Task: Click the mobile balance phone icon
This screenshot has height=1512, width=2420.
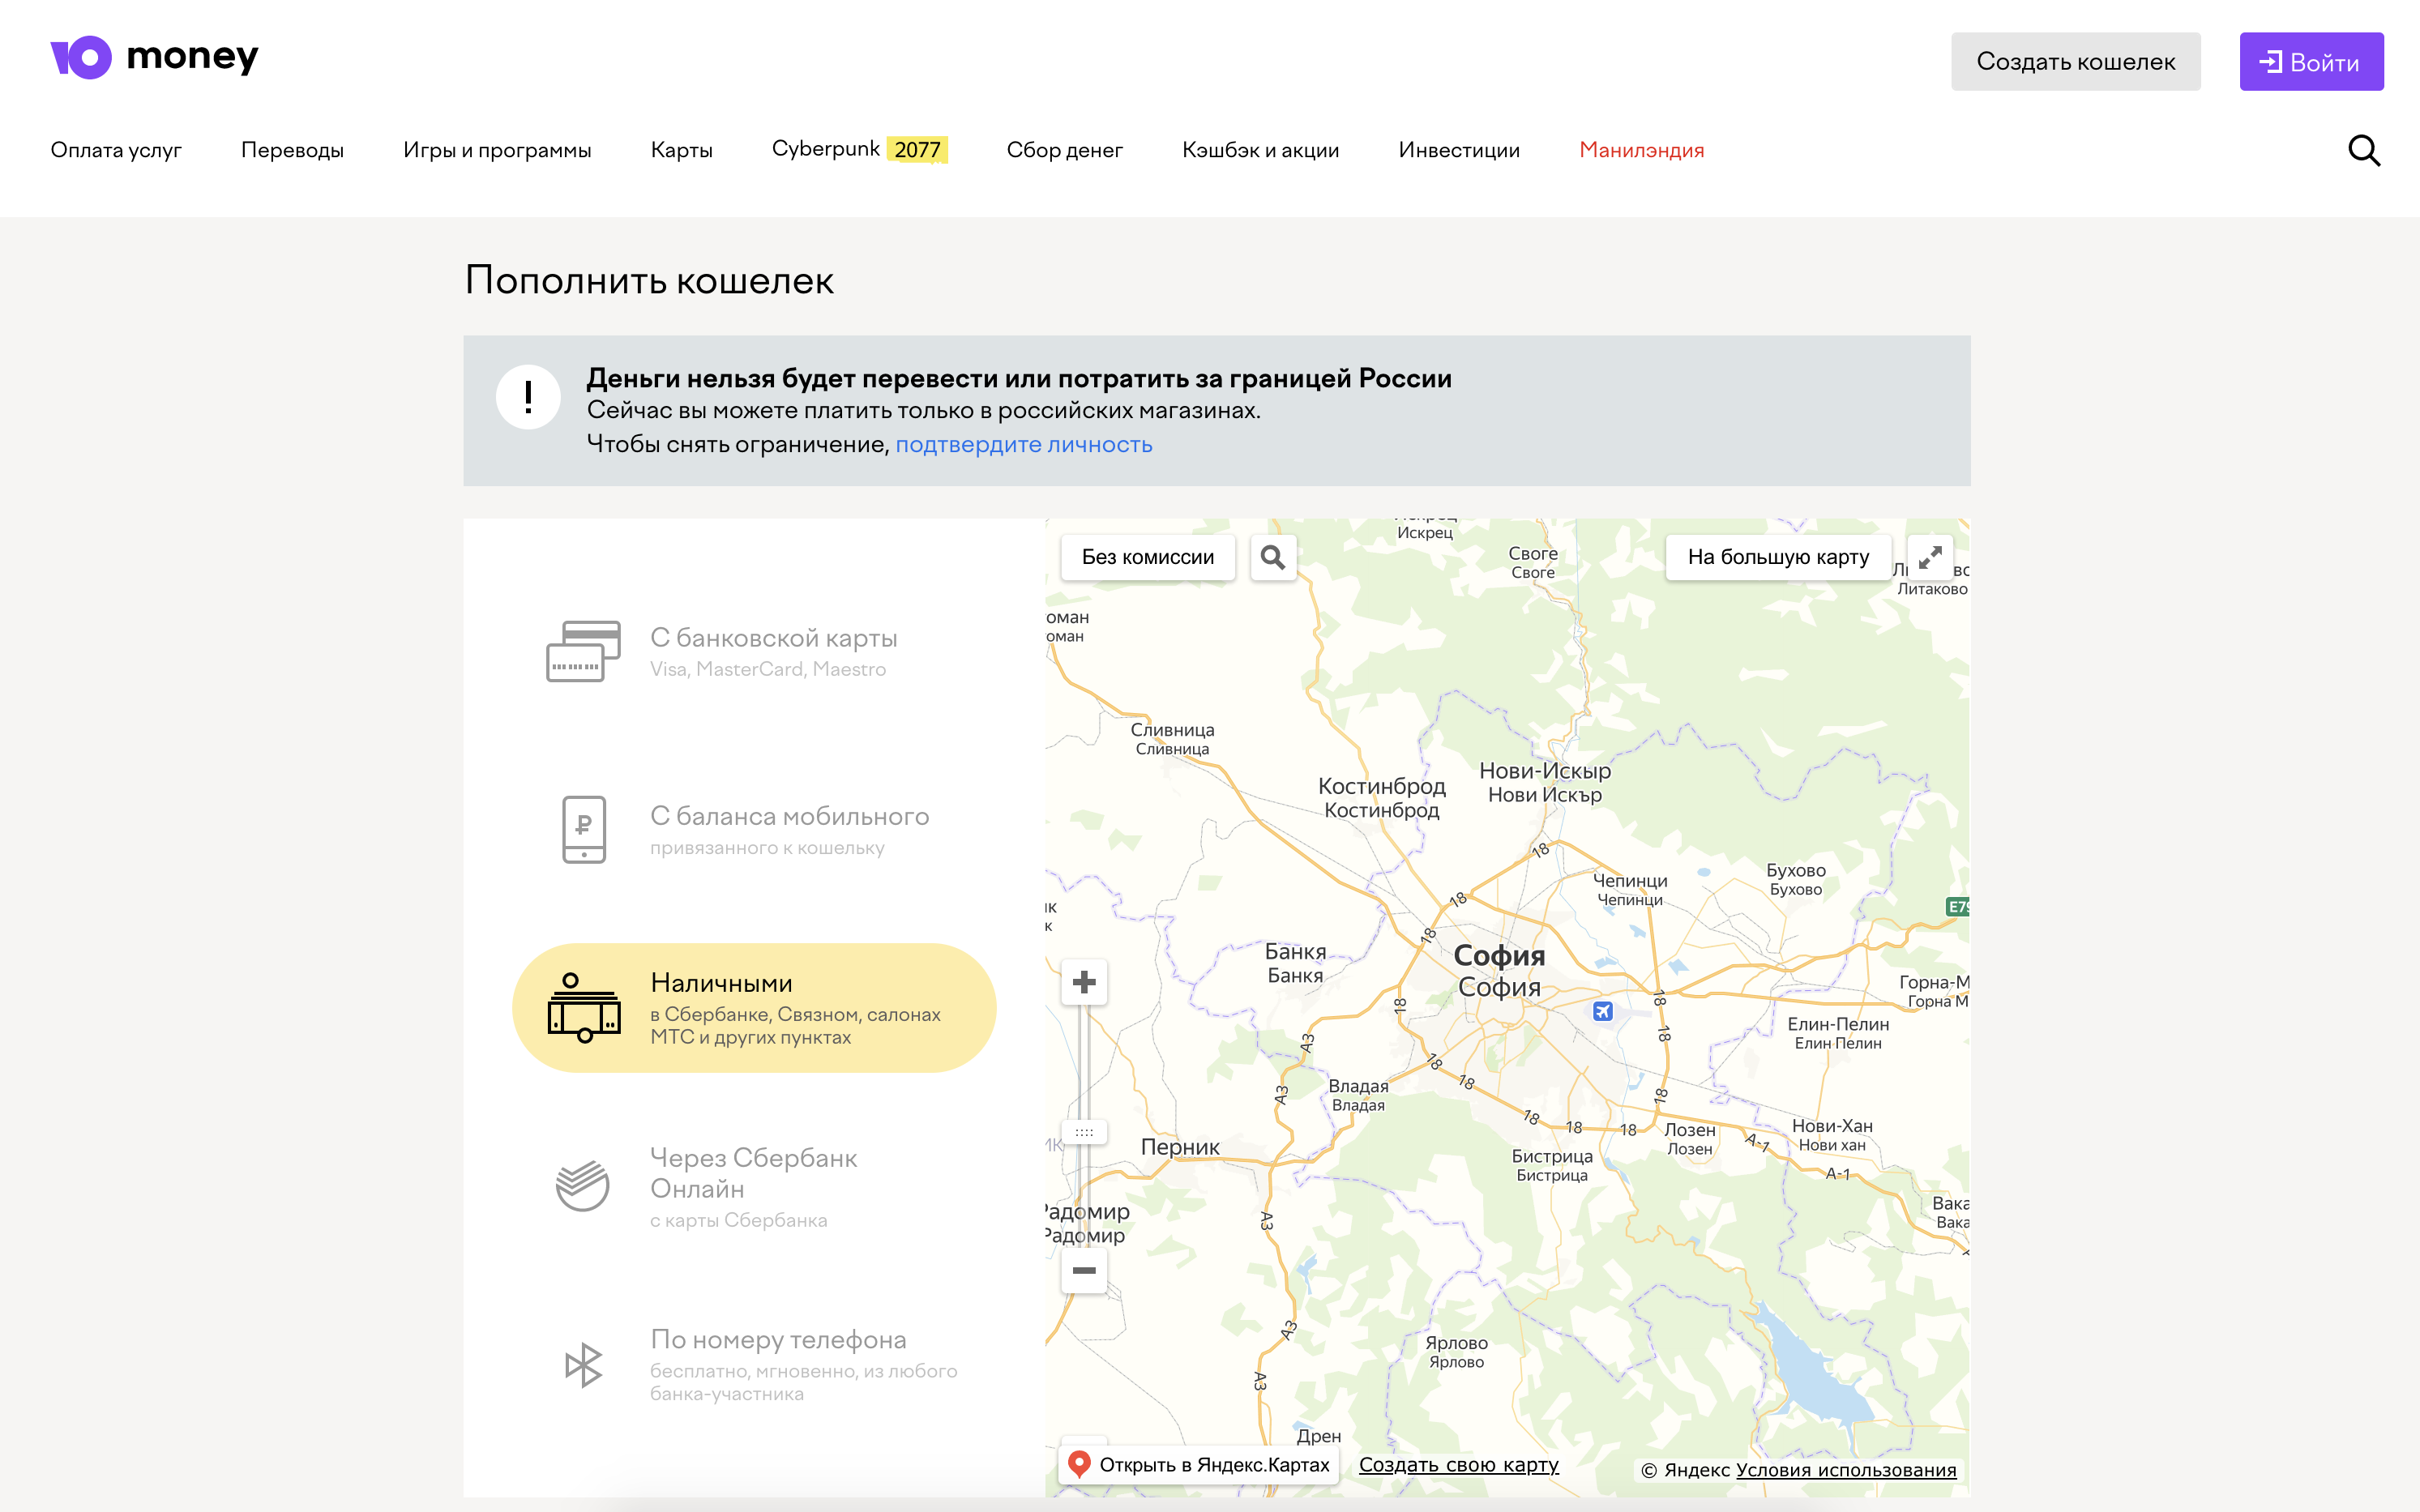Action: pos(584,829)
